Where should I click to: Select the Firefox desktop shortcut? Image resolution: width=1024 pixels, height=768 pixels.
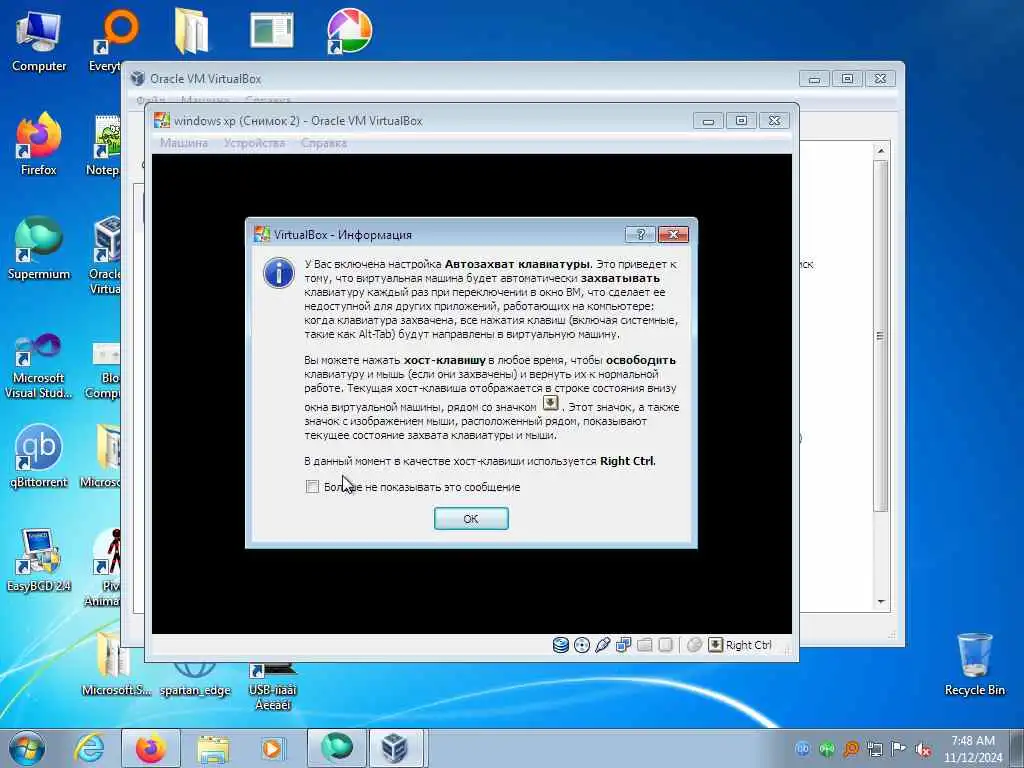pyautogui.click(x=39, y=144)
